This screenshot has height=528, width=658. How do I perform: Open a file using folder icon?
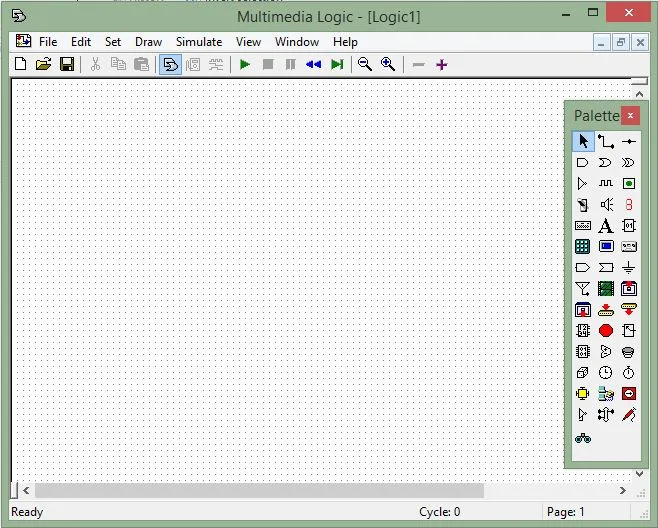coord(43,65)
